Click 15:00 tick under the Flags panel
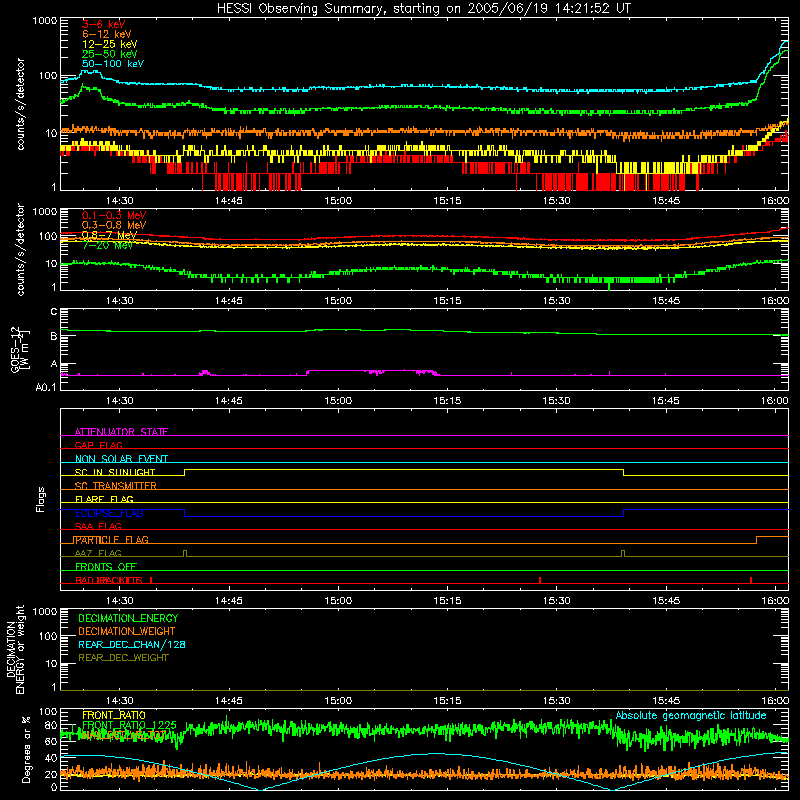The image size is (800, 800). coord(338,601)
